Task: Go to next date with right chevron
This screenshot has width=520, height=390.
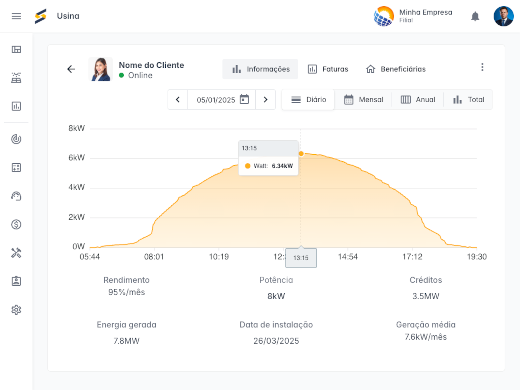Action: point(265,100)
